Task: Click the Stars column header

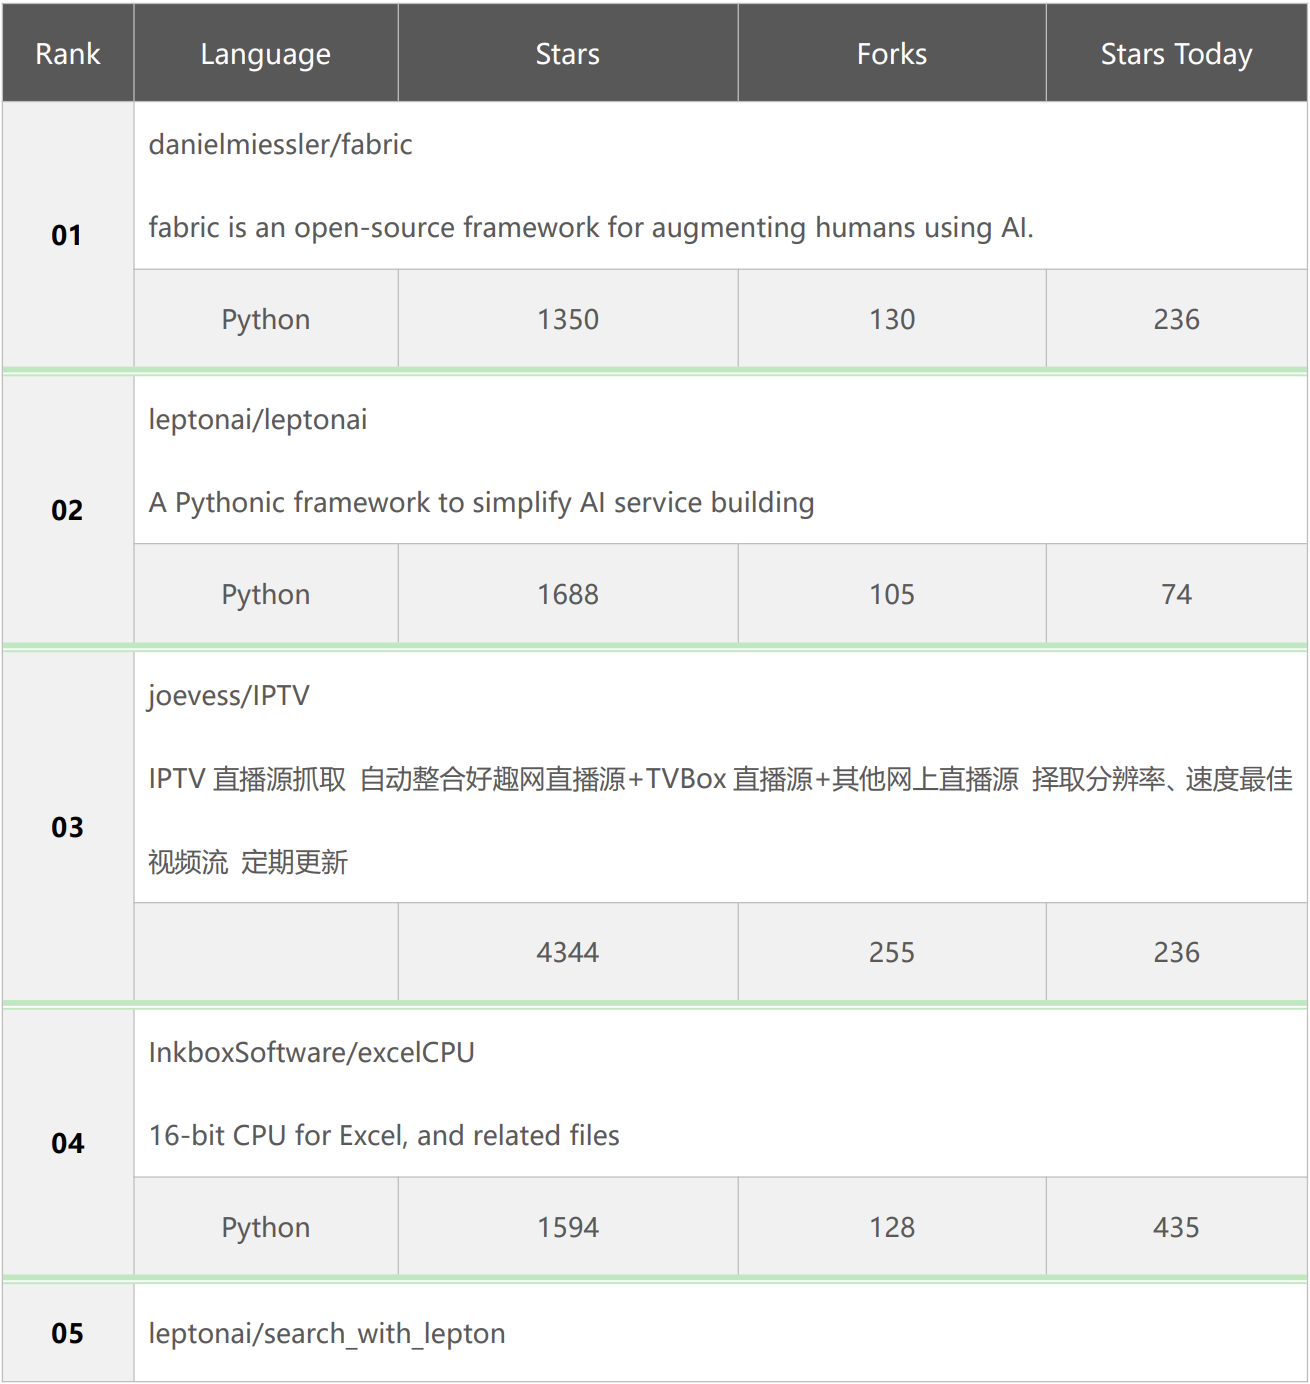Action: coord(567,54)
